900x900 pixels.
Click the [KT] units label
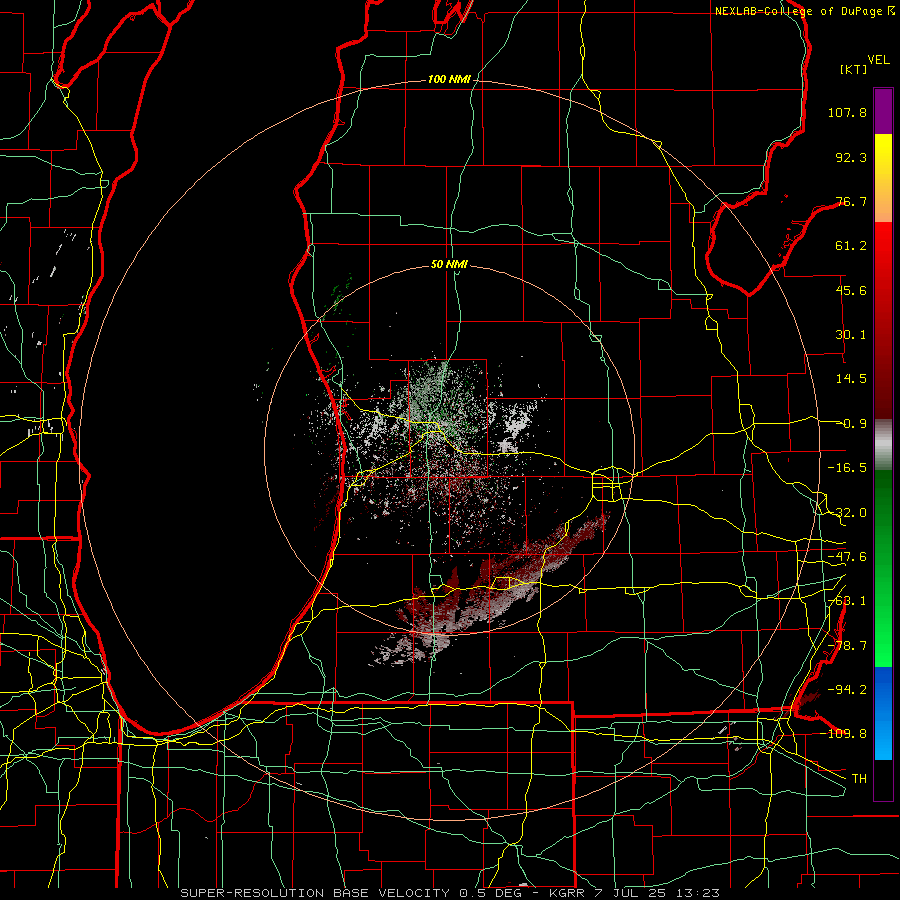click(x=854, y=69)
